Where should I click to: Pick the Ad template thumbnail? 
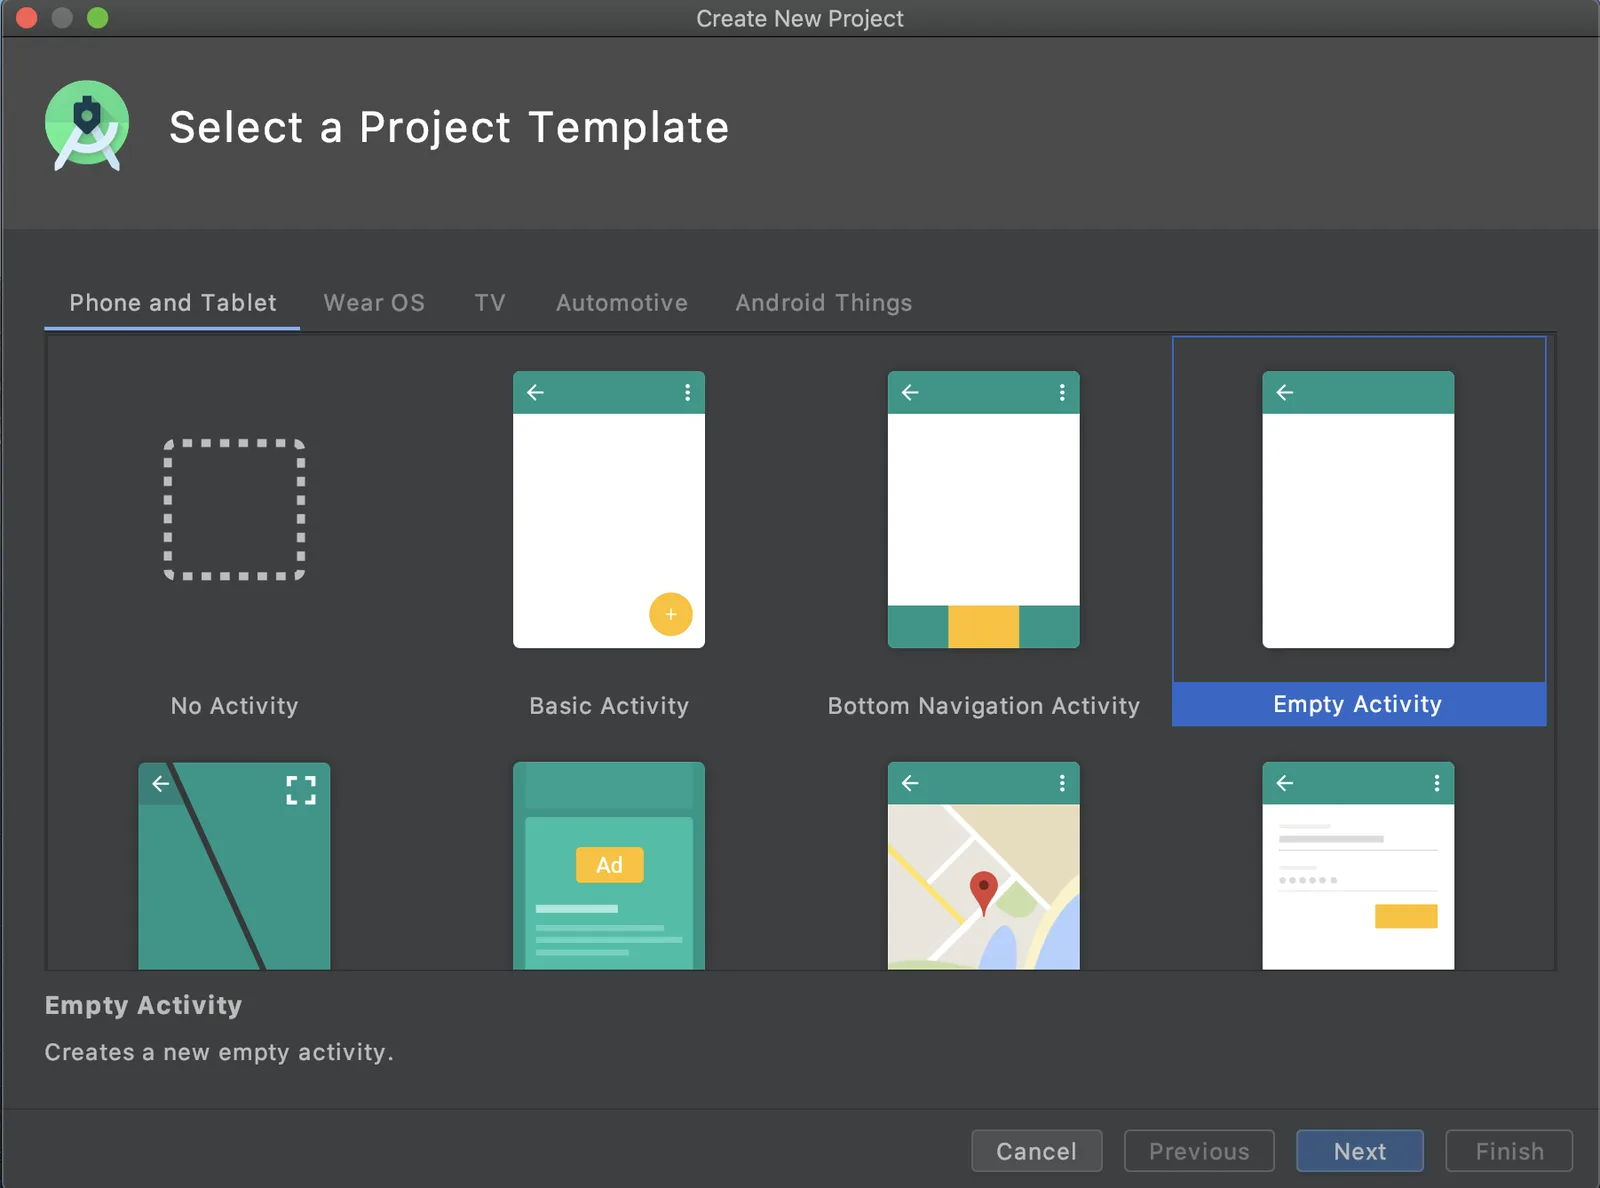tap(609, 866)
